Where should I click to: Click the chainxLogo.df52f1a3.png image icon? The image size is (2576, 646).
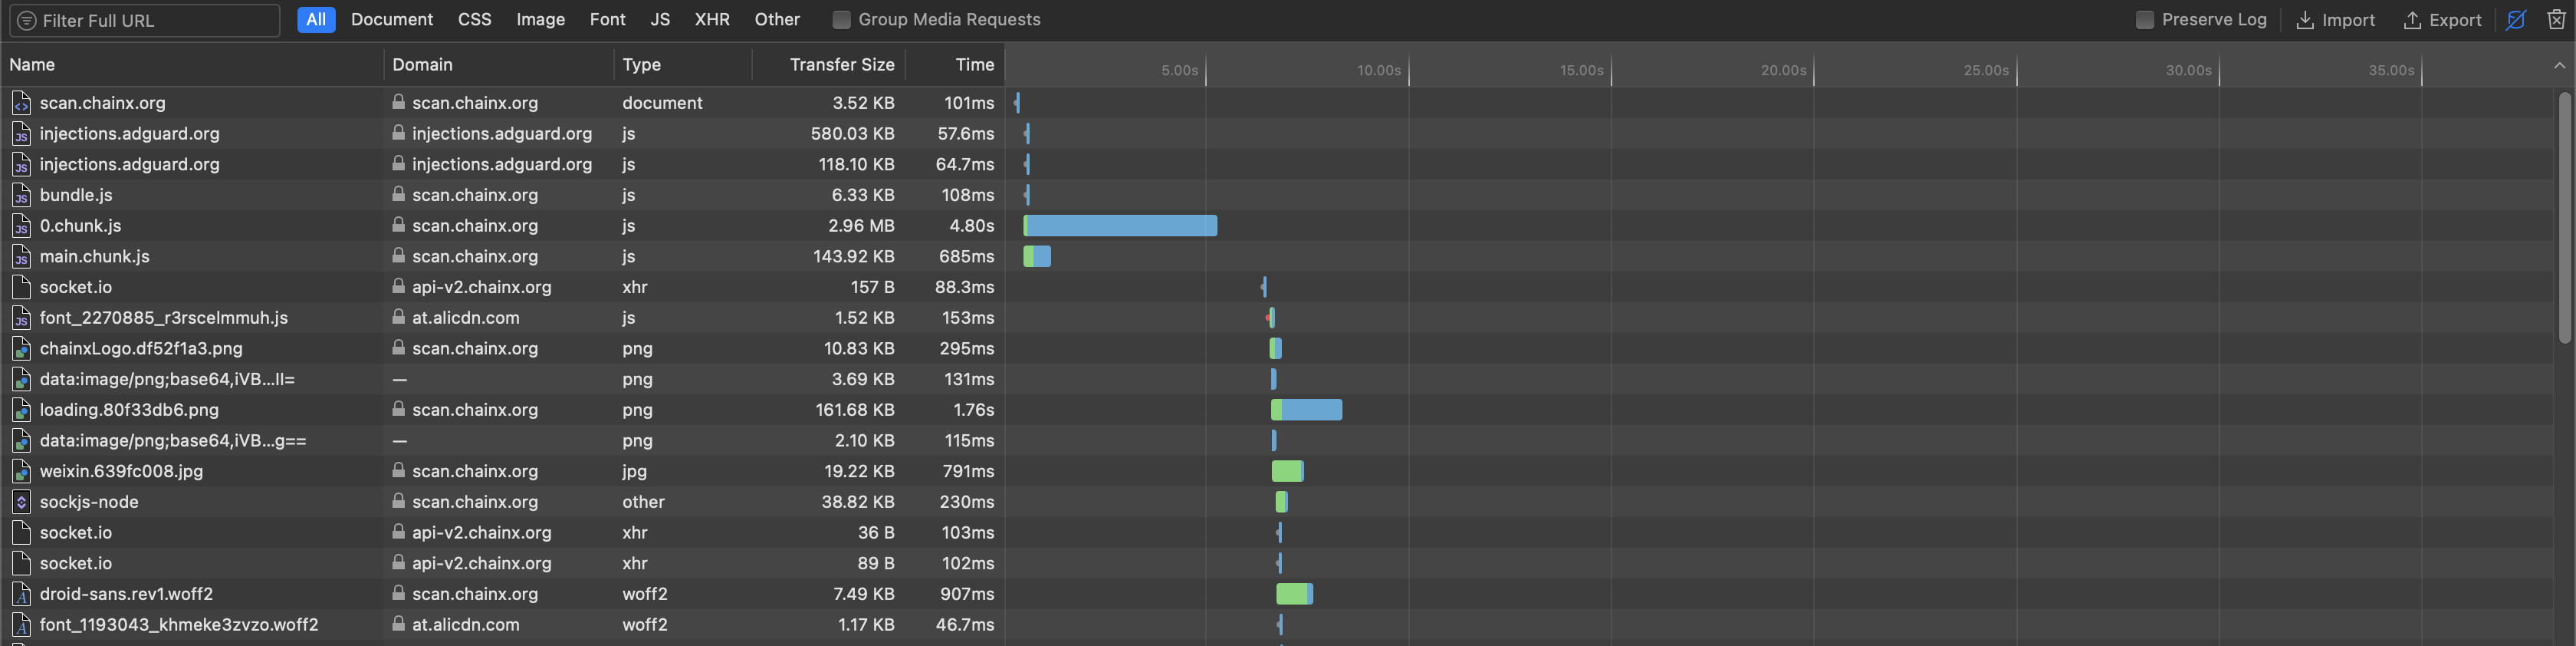(x=21, y=349)
